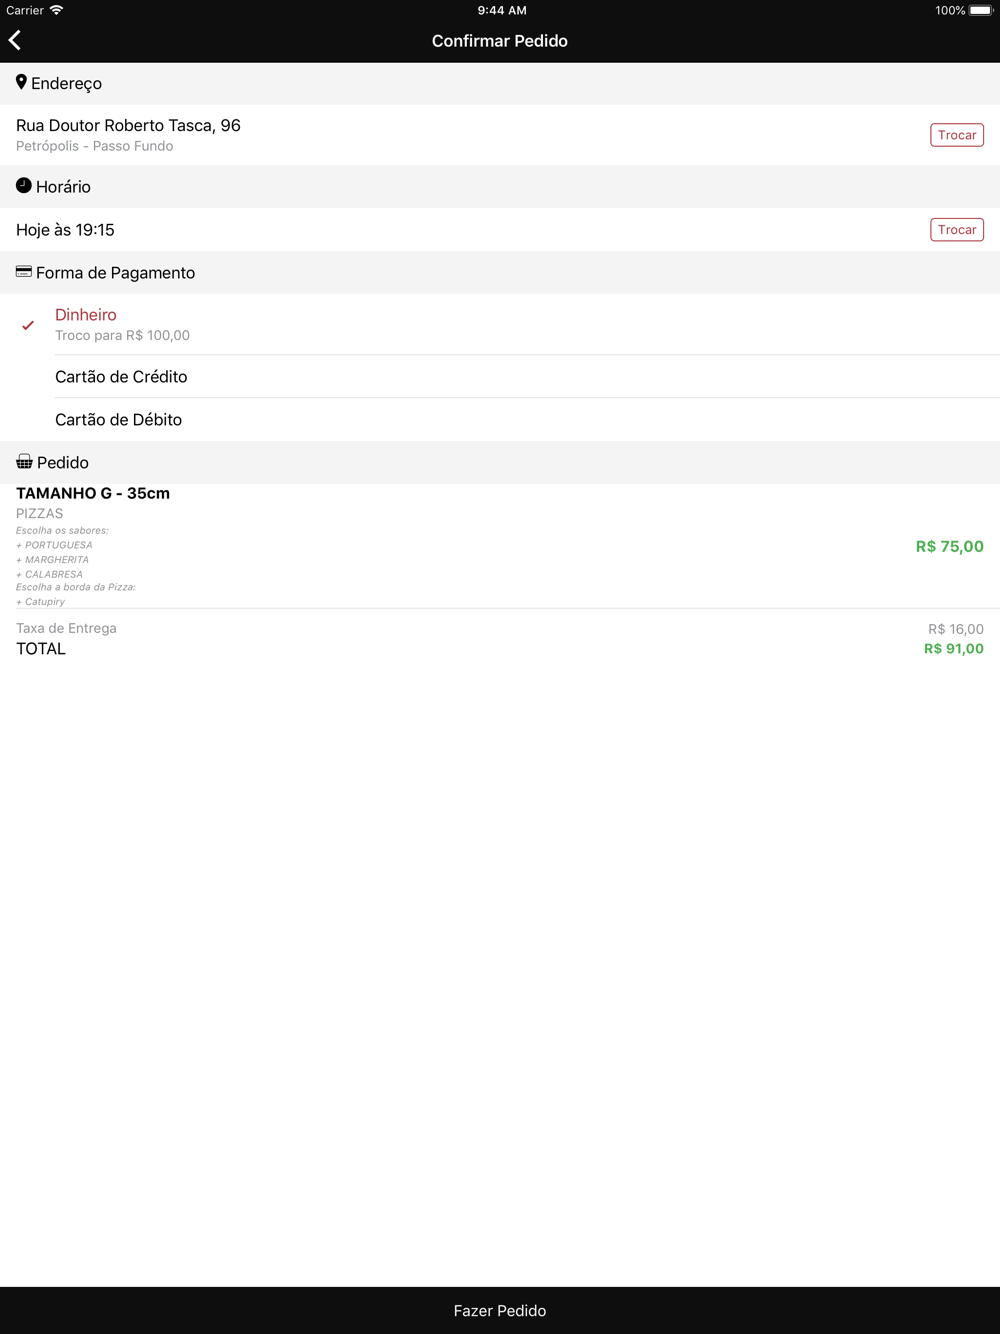Place the order with Fazer Pedido

point(500,1310)
